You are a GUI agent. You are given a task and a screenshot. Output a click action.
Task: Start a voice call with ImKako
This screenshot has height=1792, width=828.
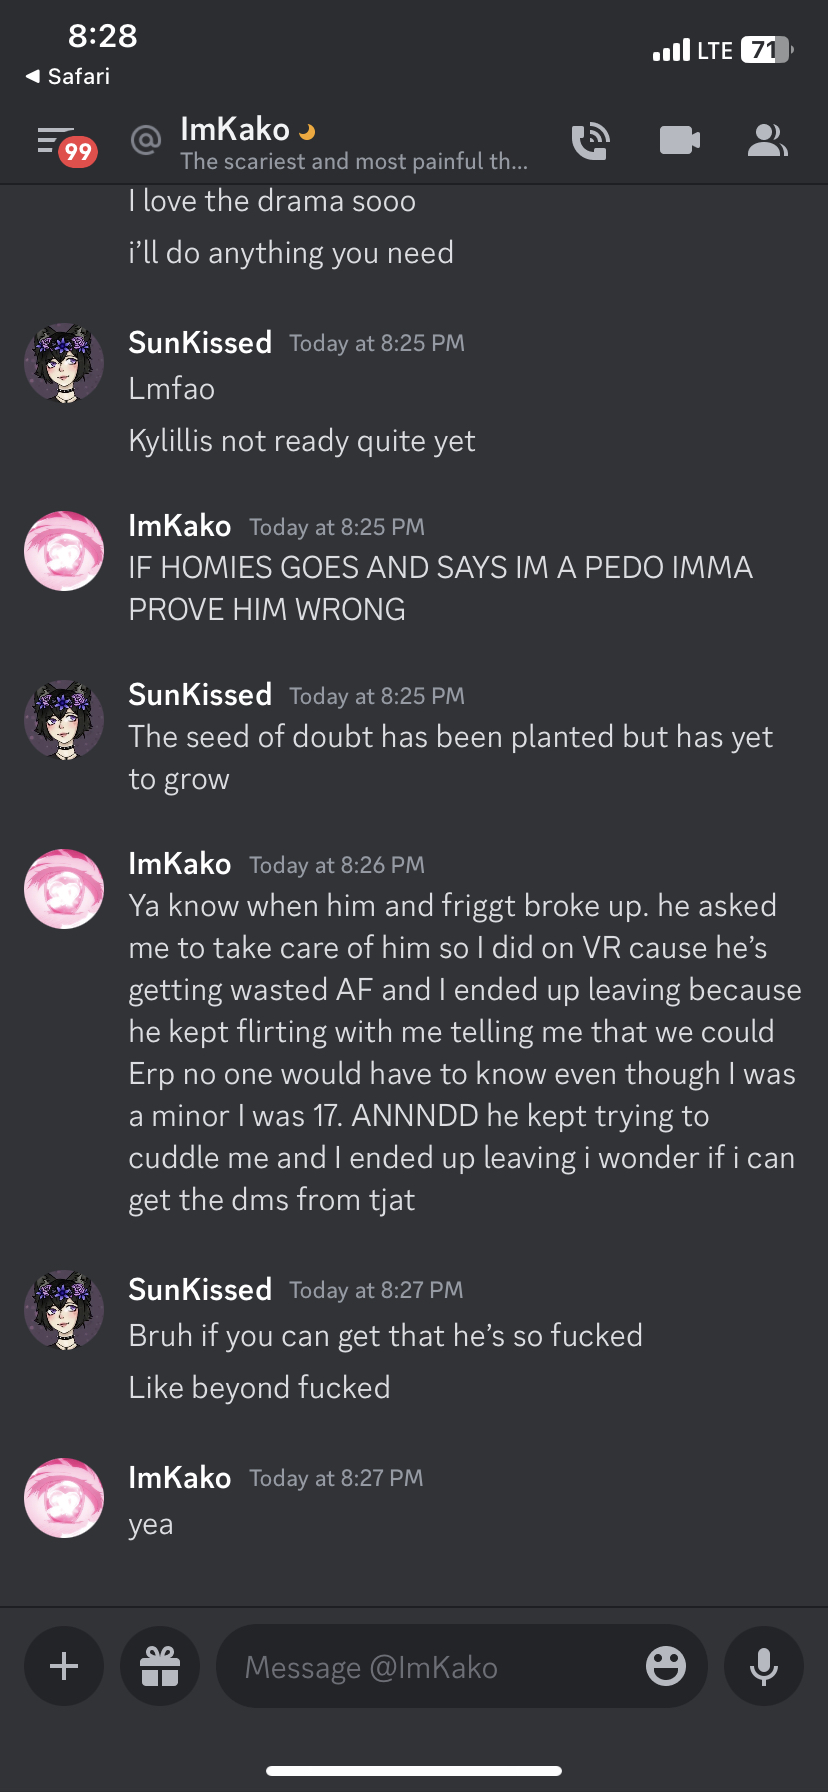coord(590,141)
